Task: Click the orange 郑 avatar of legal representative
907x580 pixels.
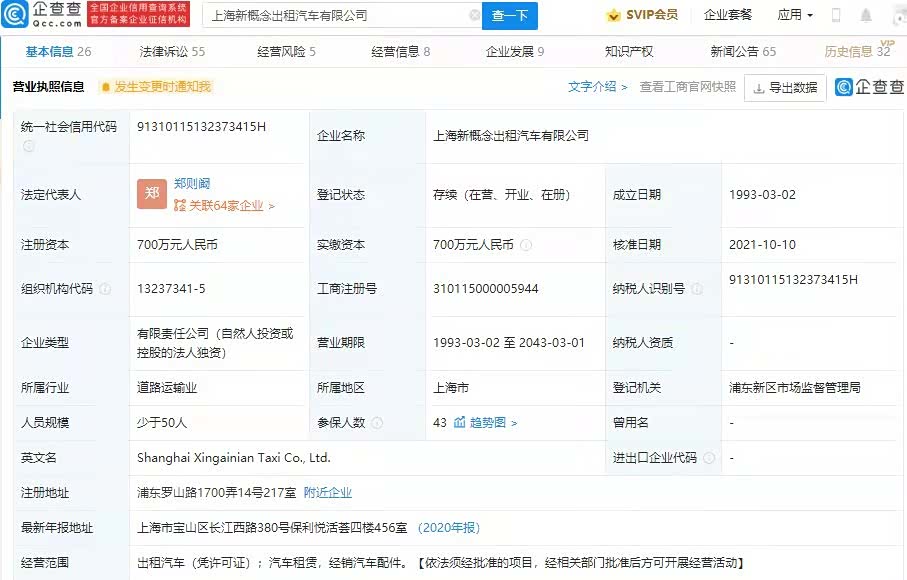Action: [x=152, y=194]
